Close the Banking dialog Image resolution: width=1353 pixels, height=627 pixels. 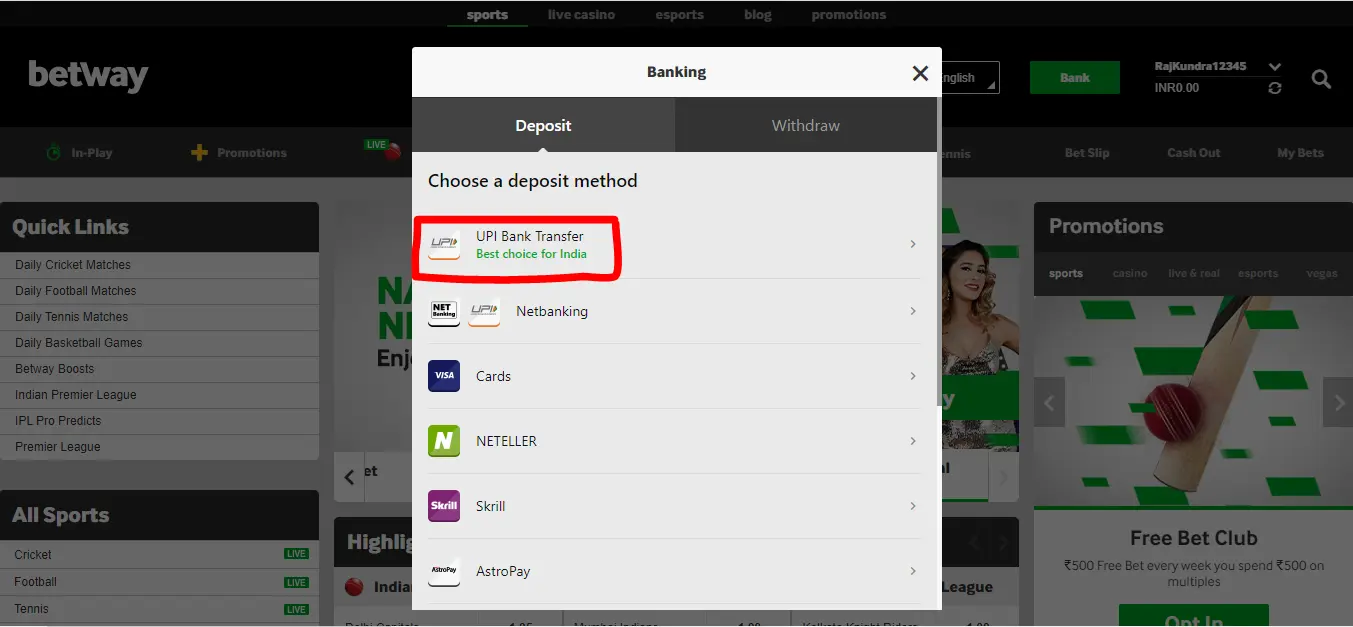(920, 73)
